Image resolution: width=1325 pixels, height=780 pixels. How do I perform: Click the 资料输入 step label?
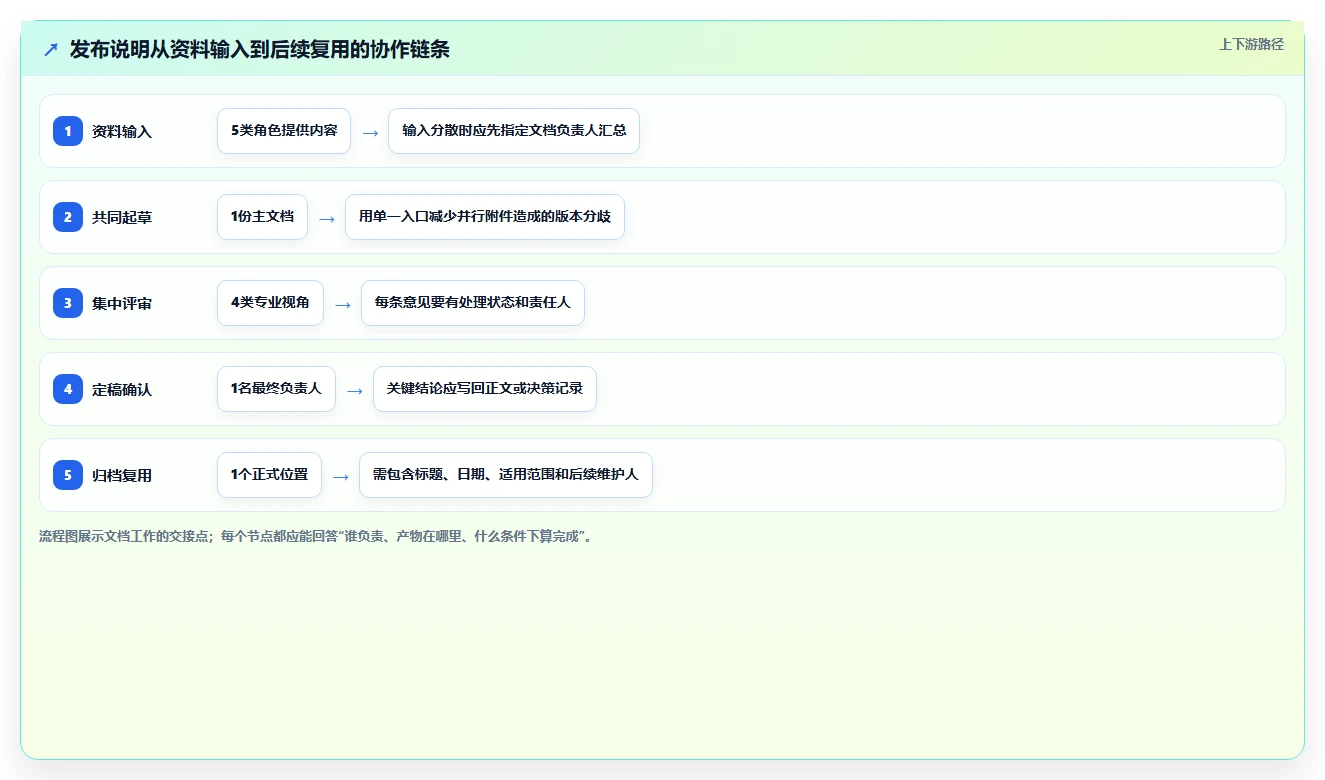click(122, 131)
